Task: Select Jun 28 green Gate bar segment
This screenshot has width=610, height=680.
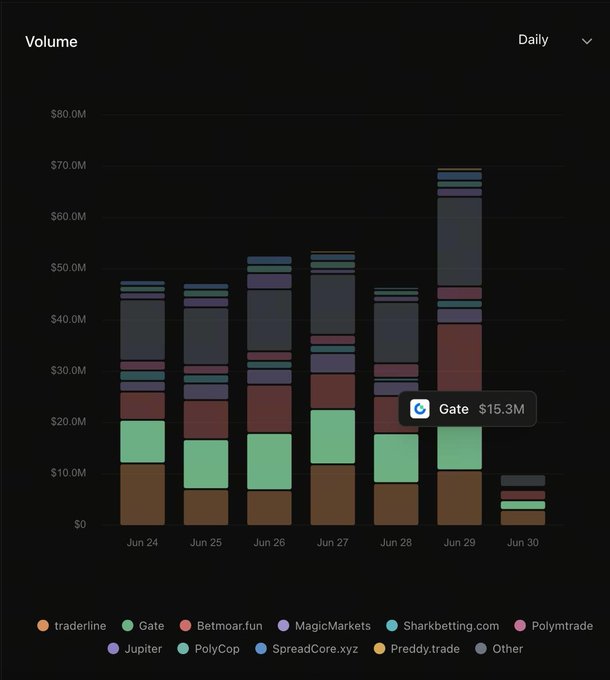Action: click(396, 458)
